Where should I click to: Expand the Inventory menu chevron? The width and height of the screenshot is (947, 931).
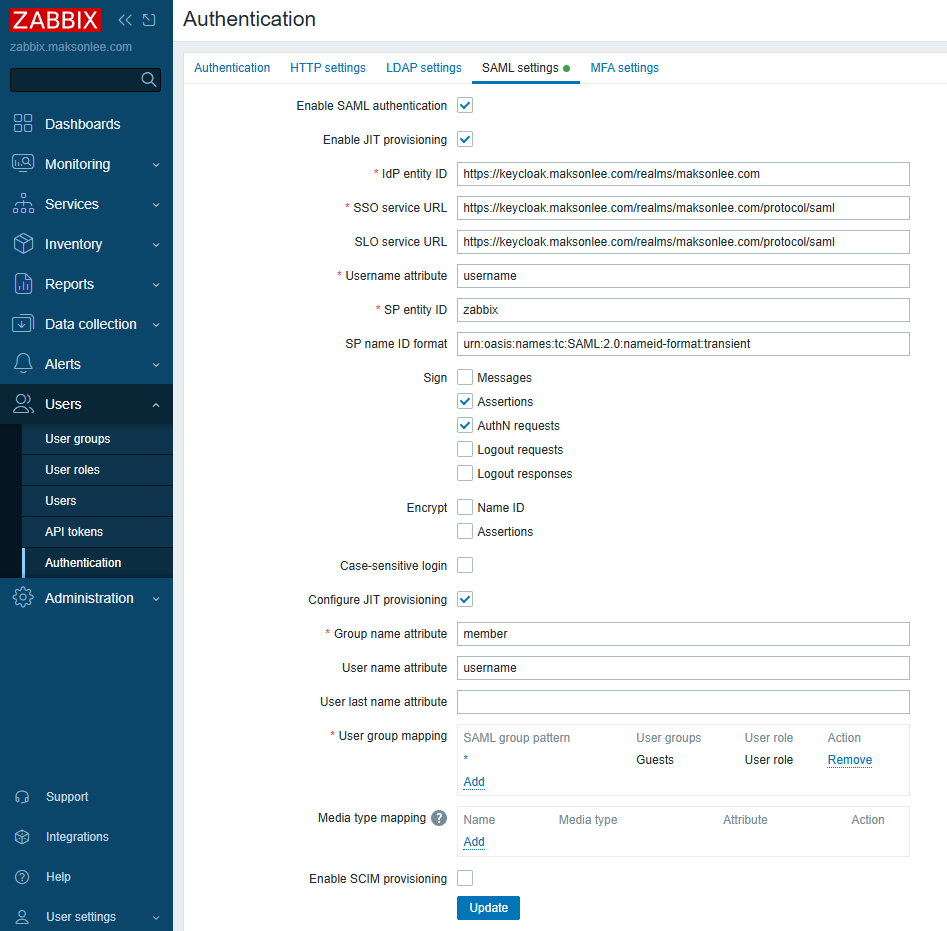point(156,245)
